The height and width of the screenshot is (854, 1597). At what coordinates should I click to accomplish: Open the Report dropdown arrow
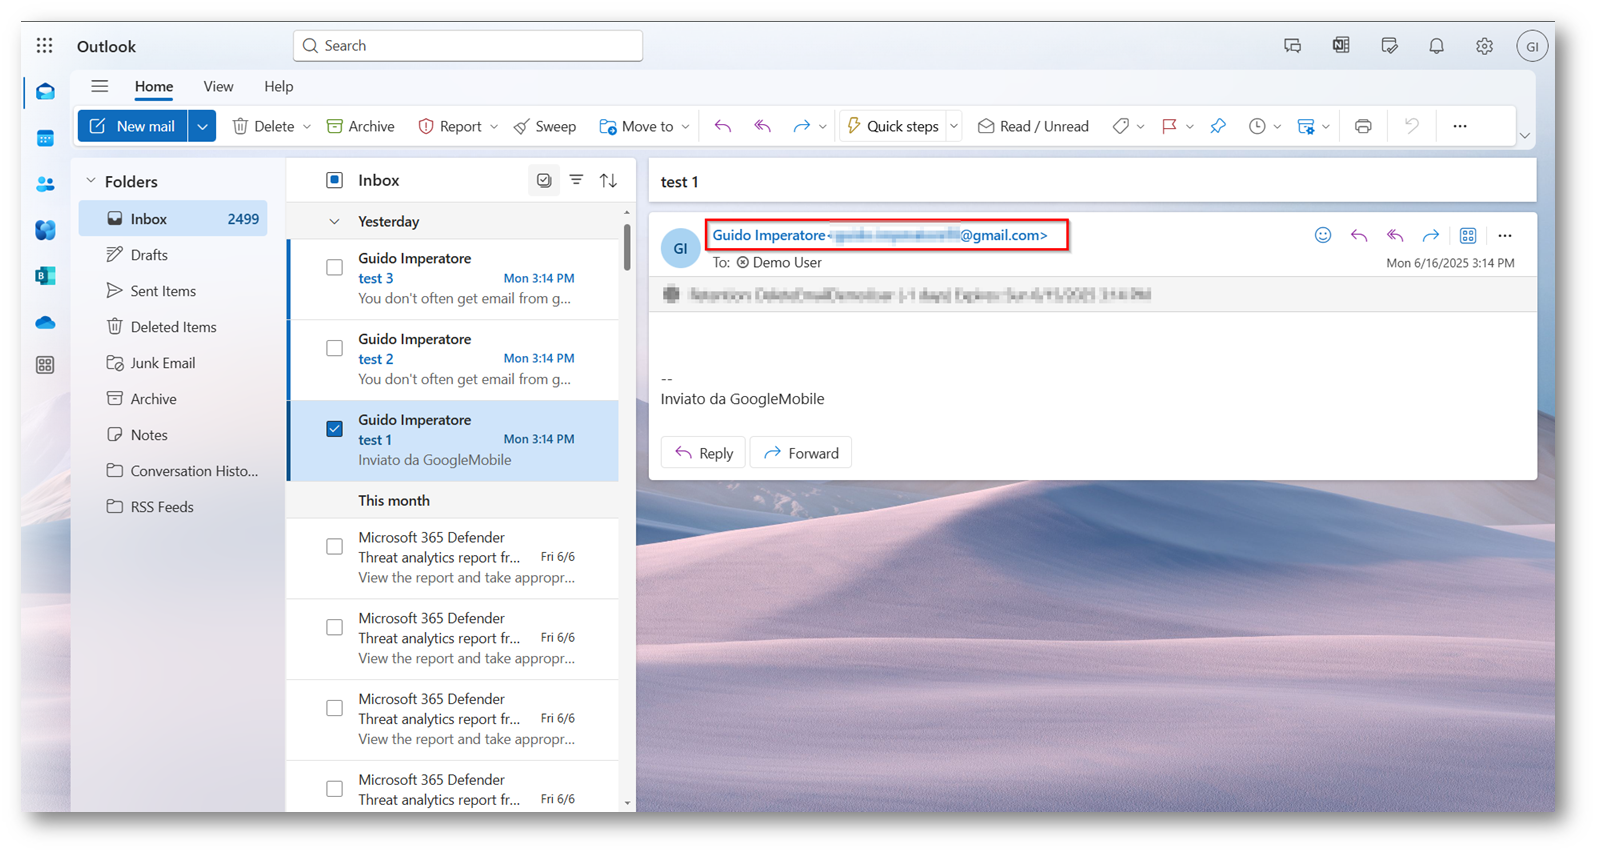coord(494,126)
